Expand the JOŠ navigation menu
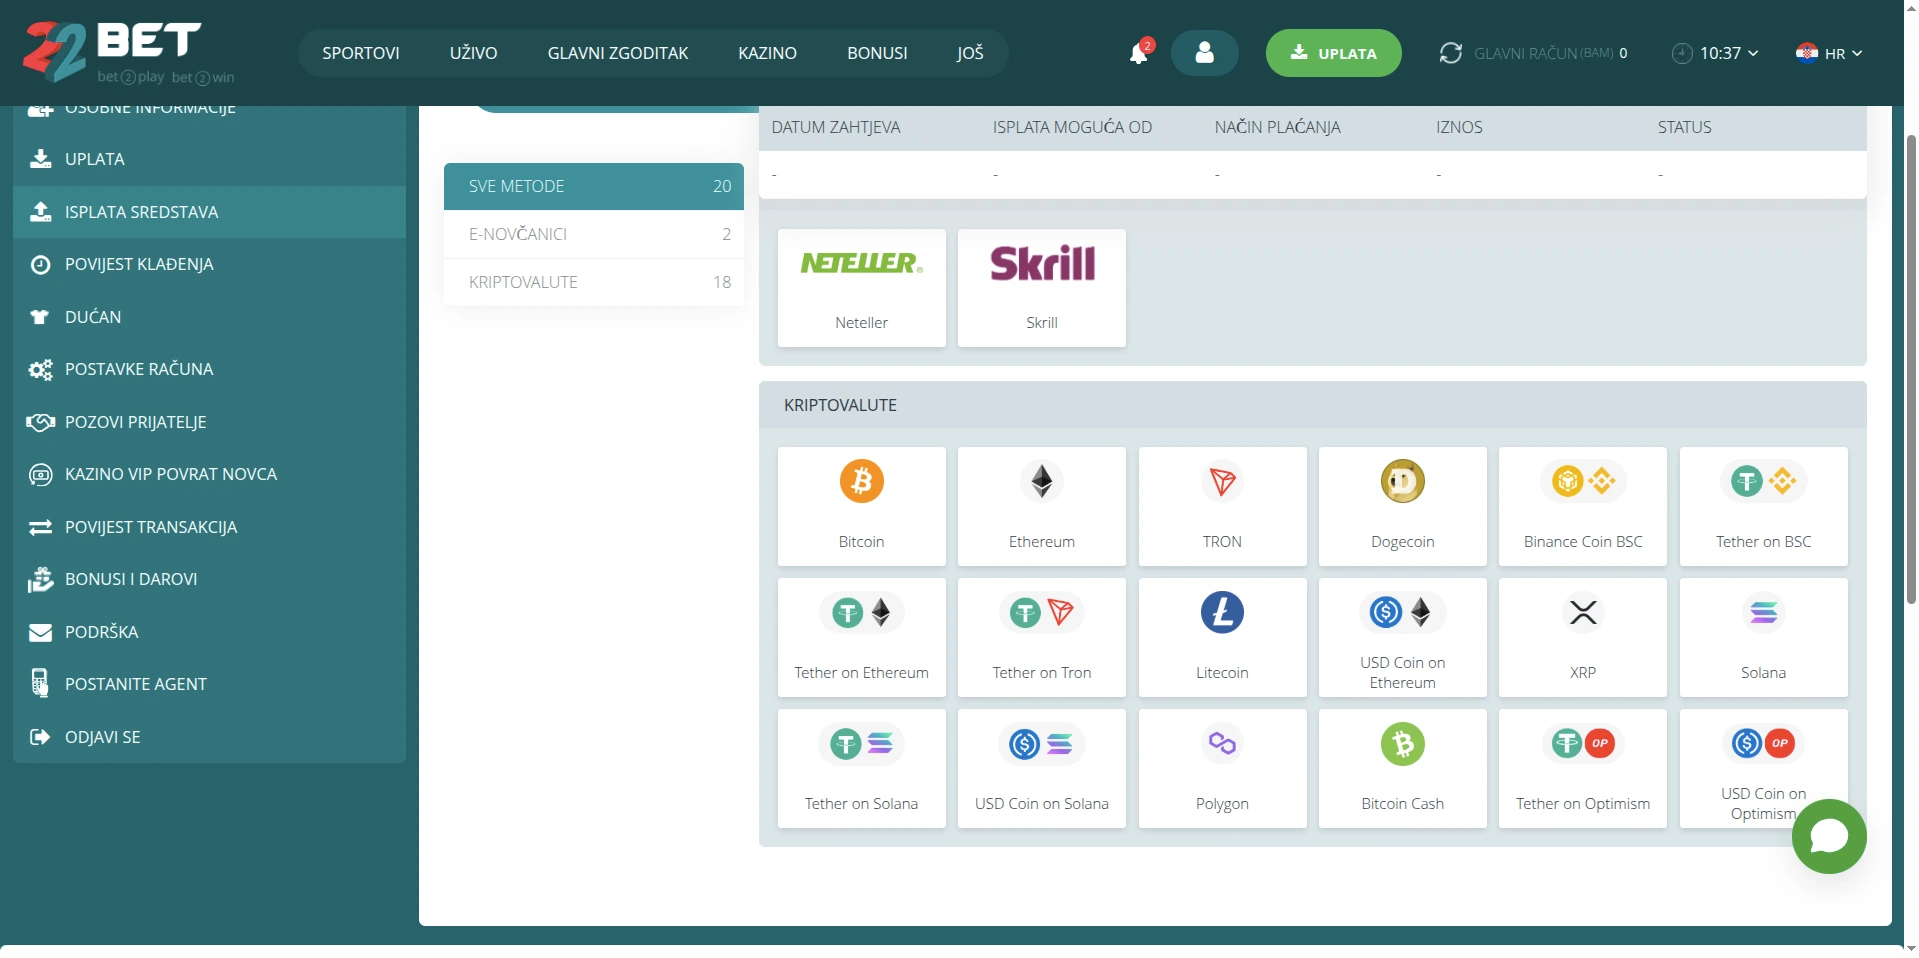The height and width of the screenshot is (958, 1919). pyautogui.click(x=969, y=53)
